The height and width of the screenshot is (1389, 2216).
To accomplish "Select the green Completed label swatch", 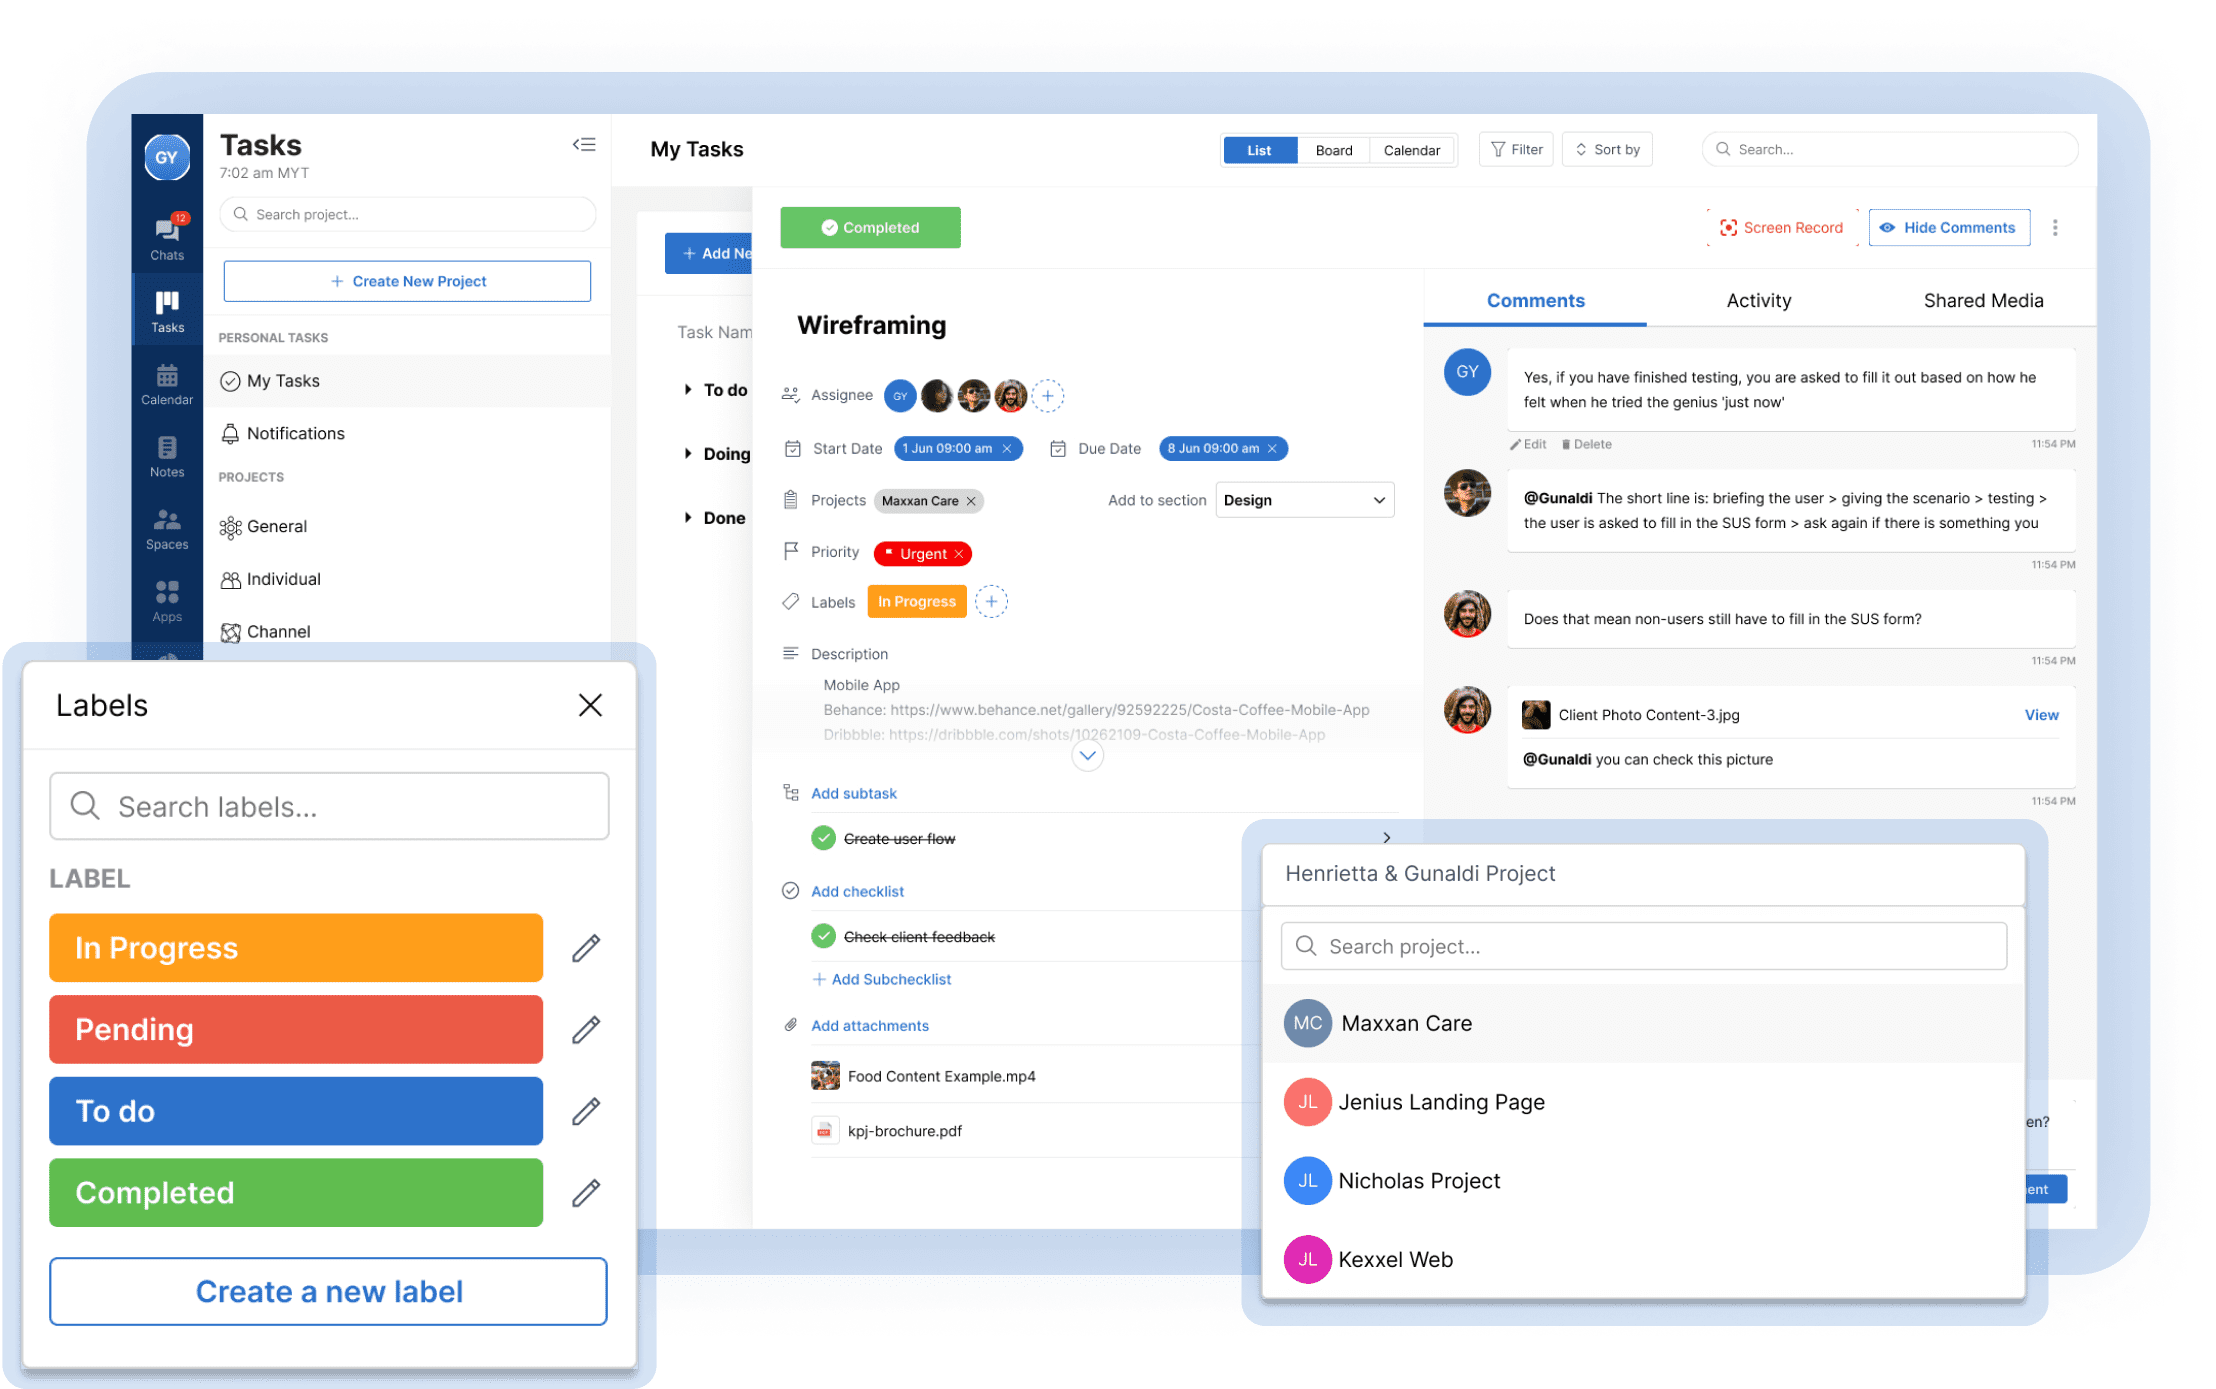I will (296, 1192).
